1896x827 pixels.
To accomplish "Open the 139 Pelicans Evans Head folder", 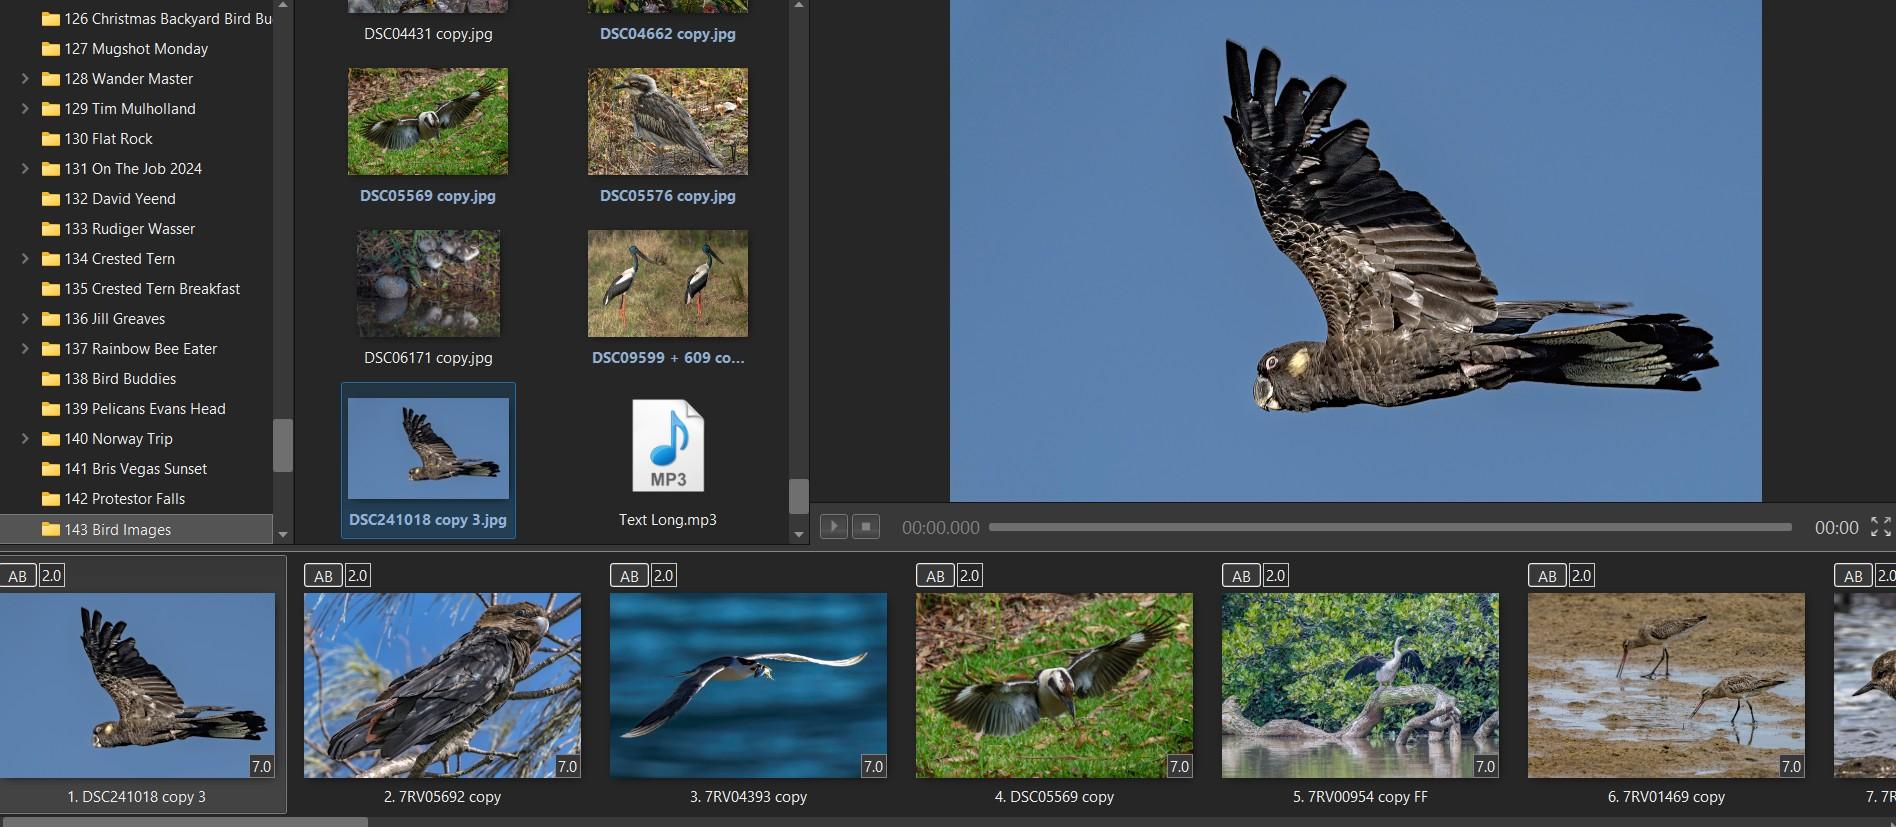I will tap(133, 408).
